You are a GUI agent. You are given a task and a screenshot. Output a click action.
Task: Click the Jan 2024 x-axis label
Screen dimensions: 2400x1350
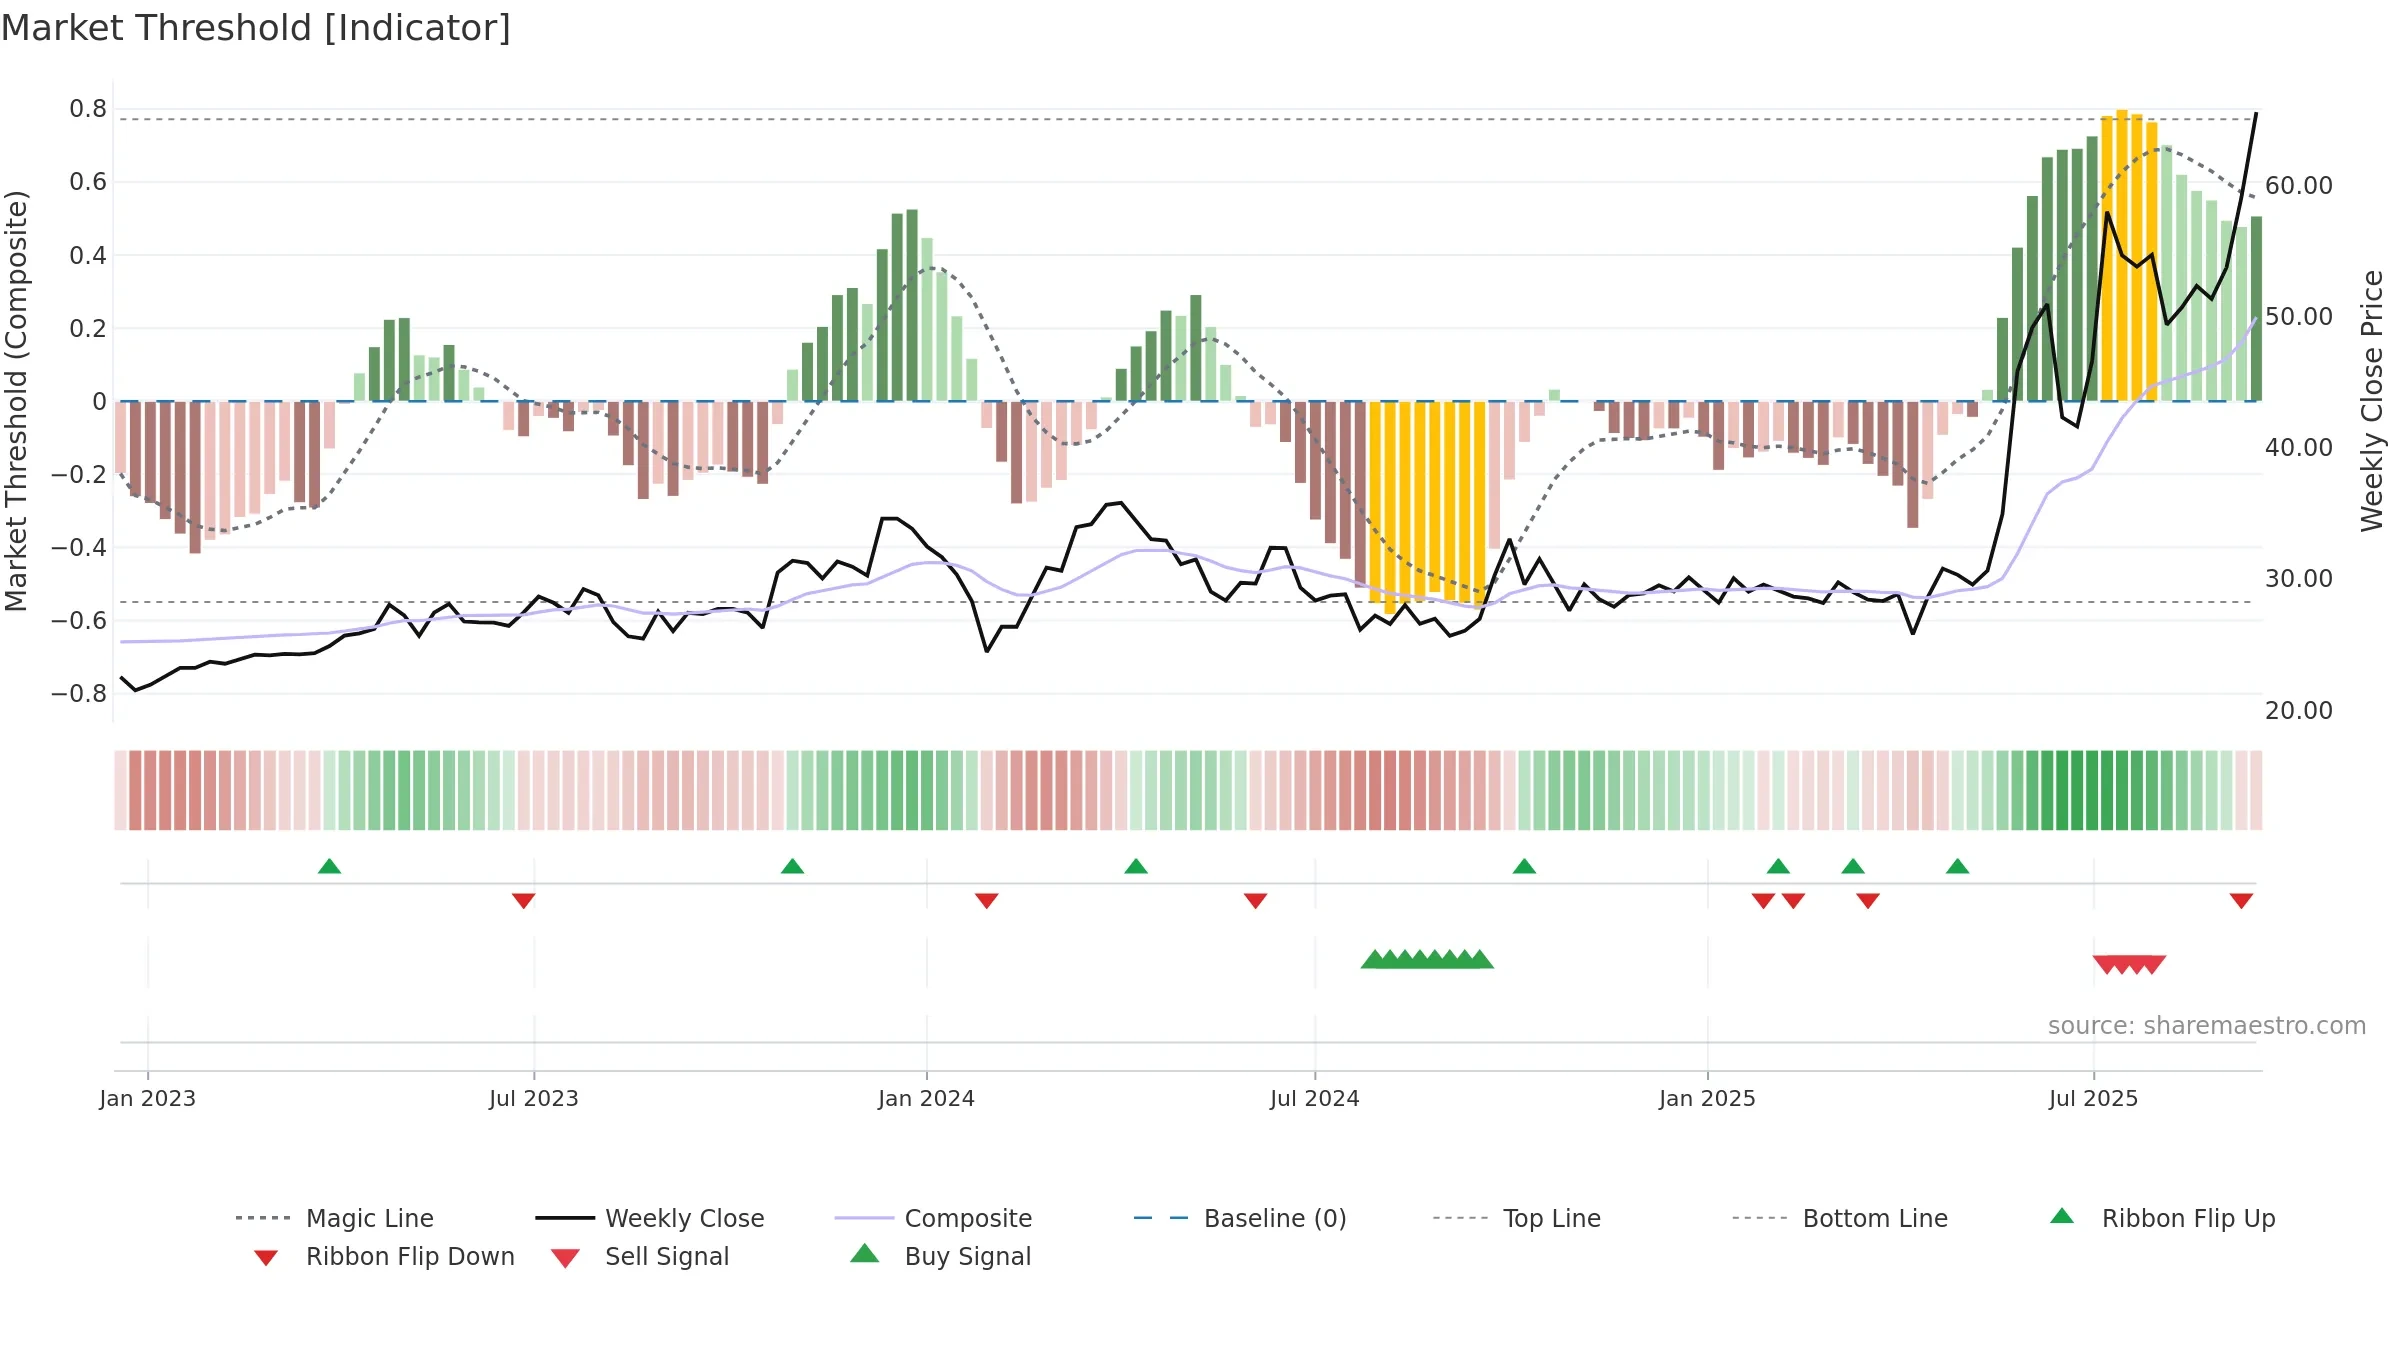click(926, 1098)
